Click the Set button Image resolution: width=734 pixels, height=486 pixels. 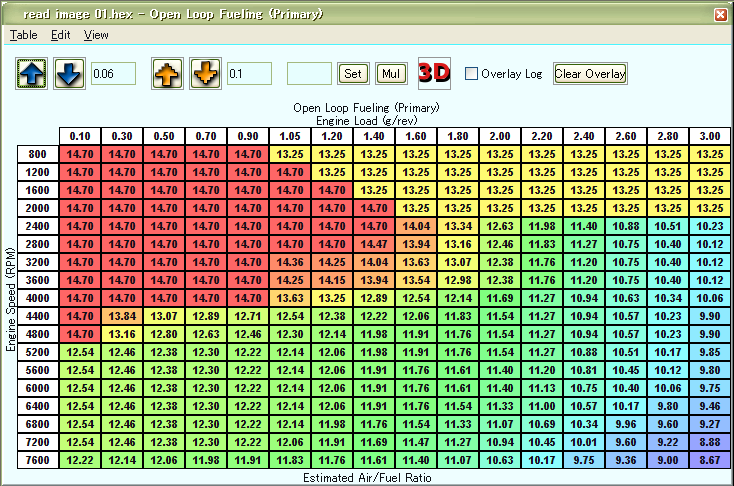[354, 74]
